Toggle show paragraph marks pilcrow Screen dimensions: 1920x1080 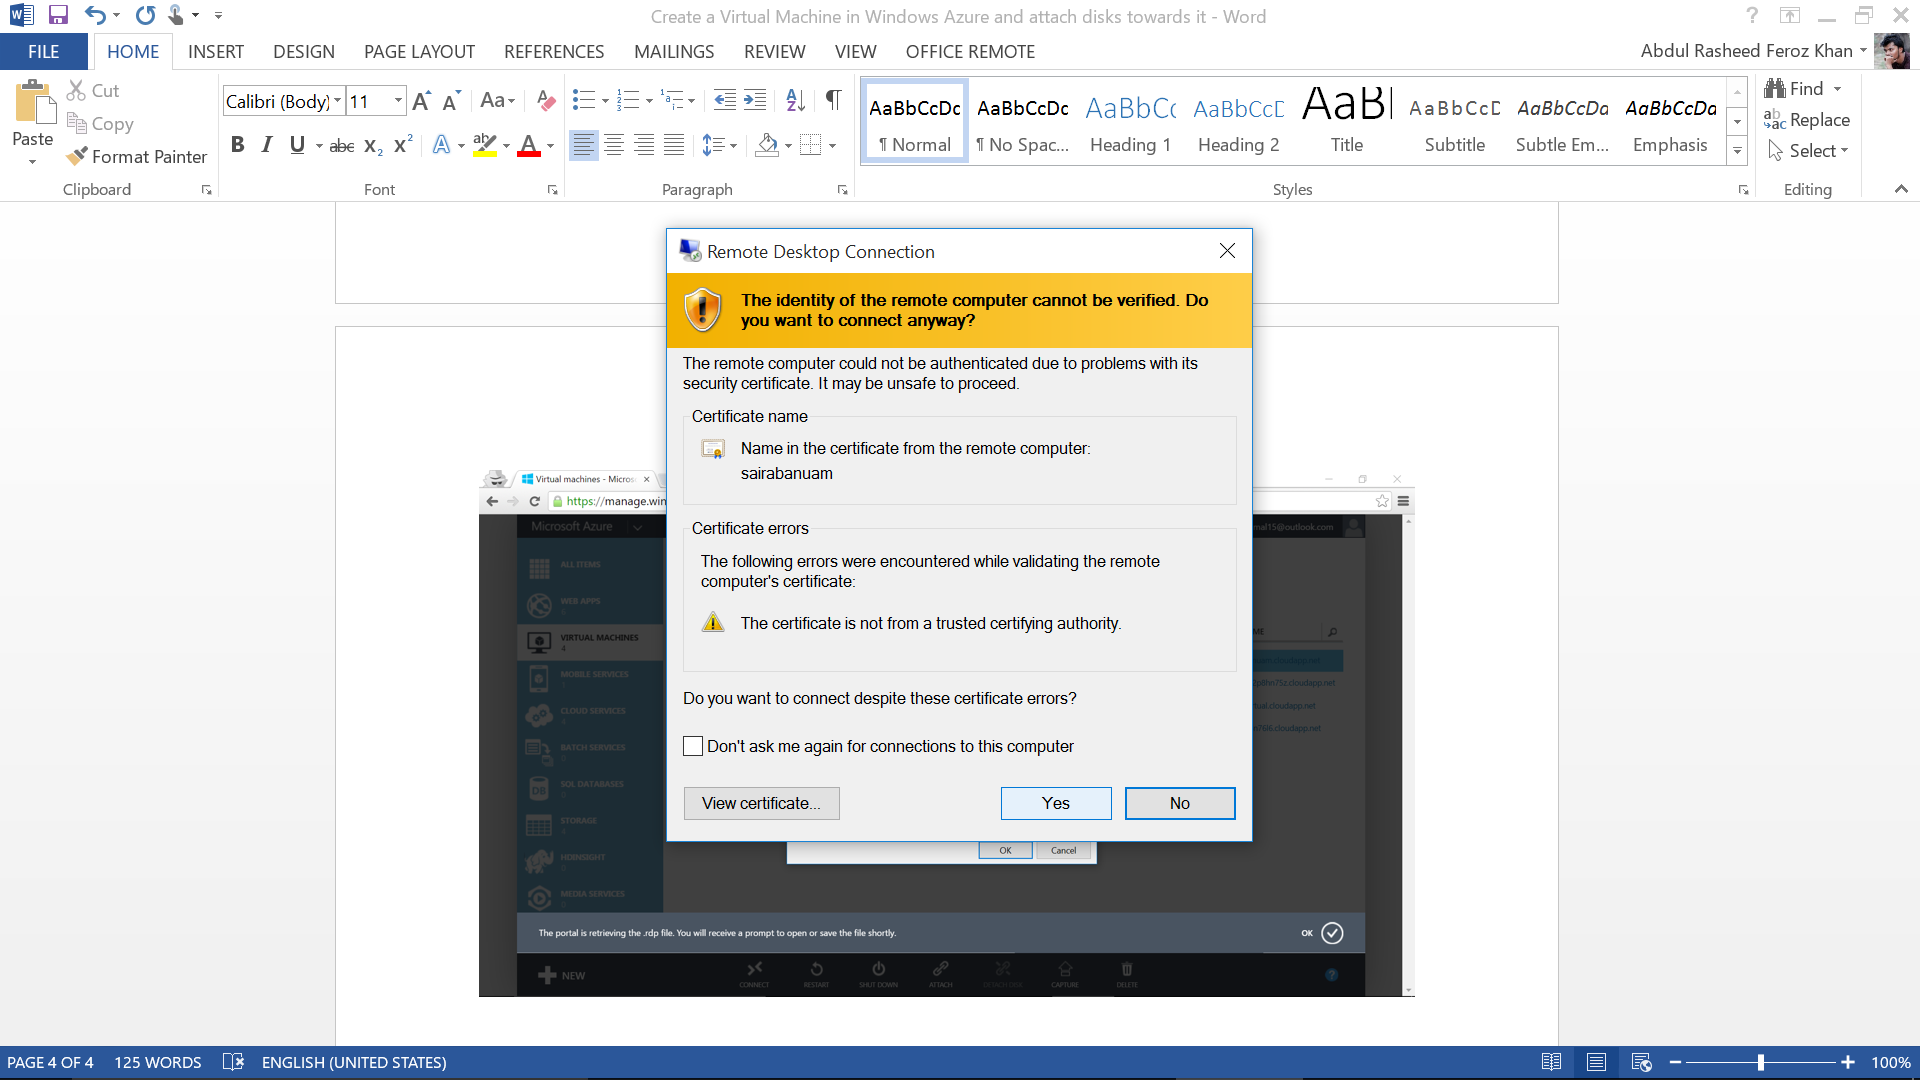(833, 100)
